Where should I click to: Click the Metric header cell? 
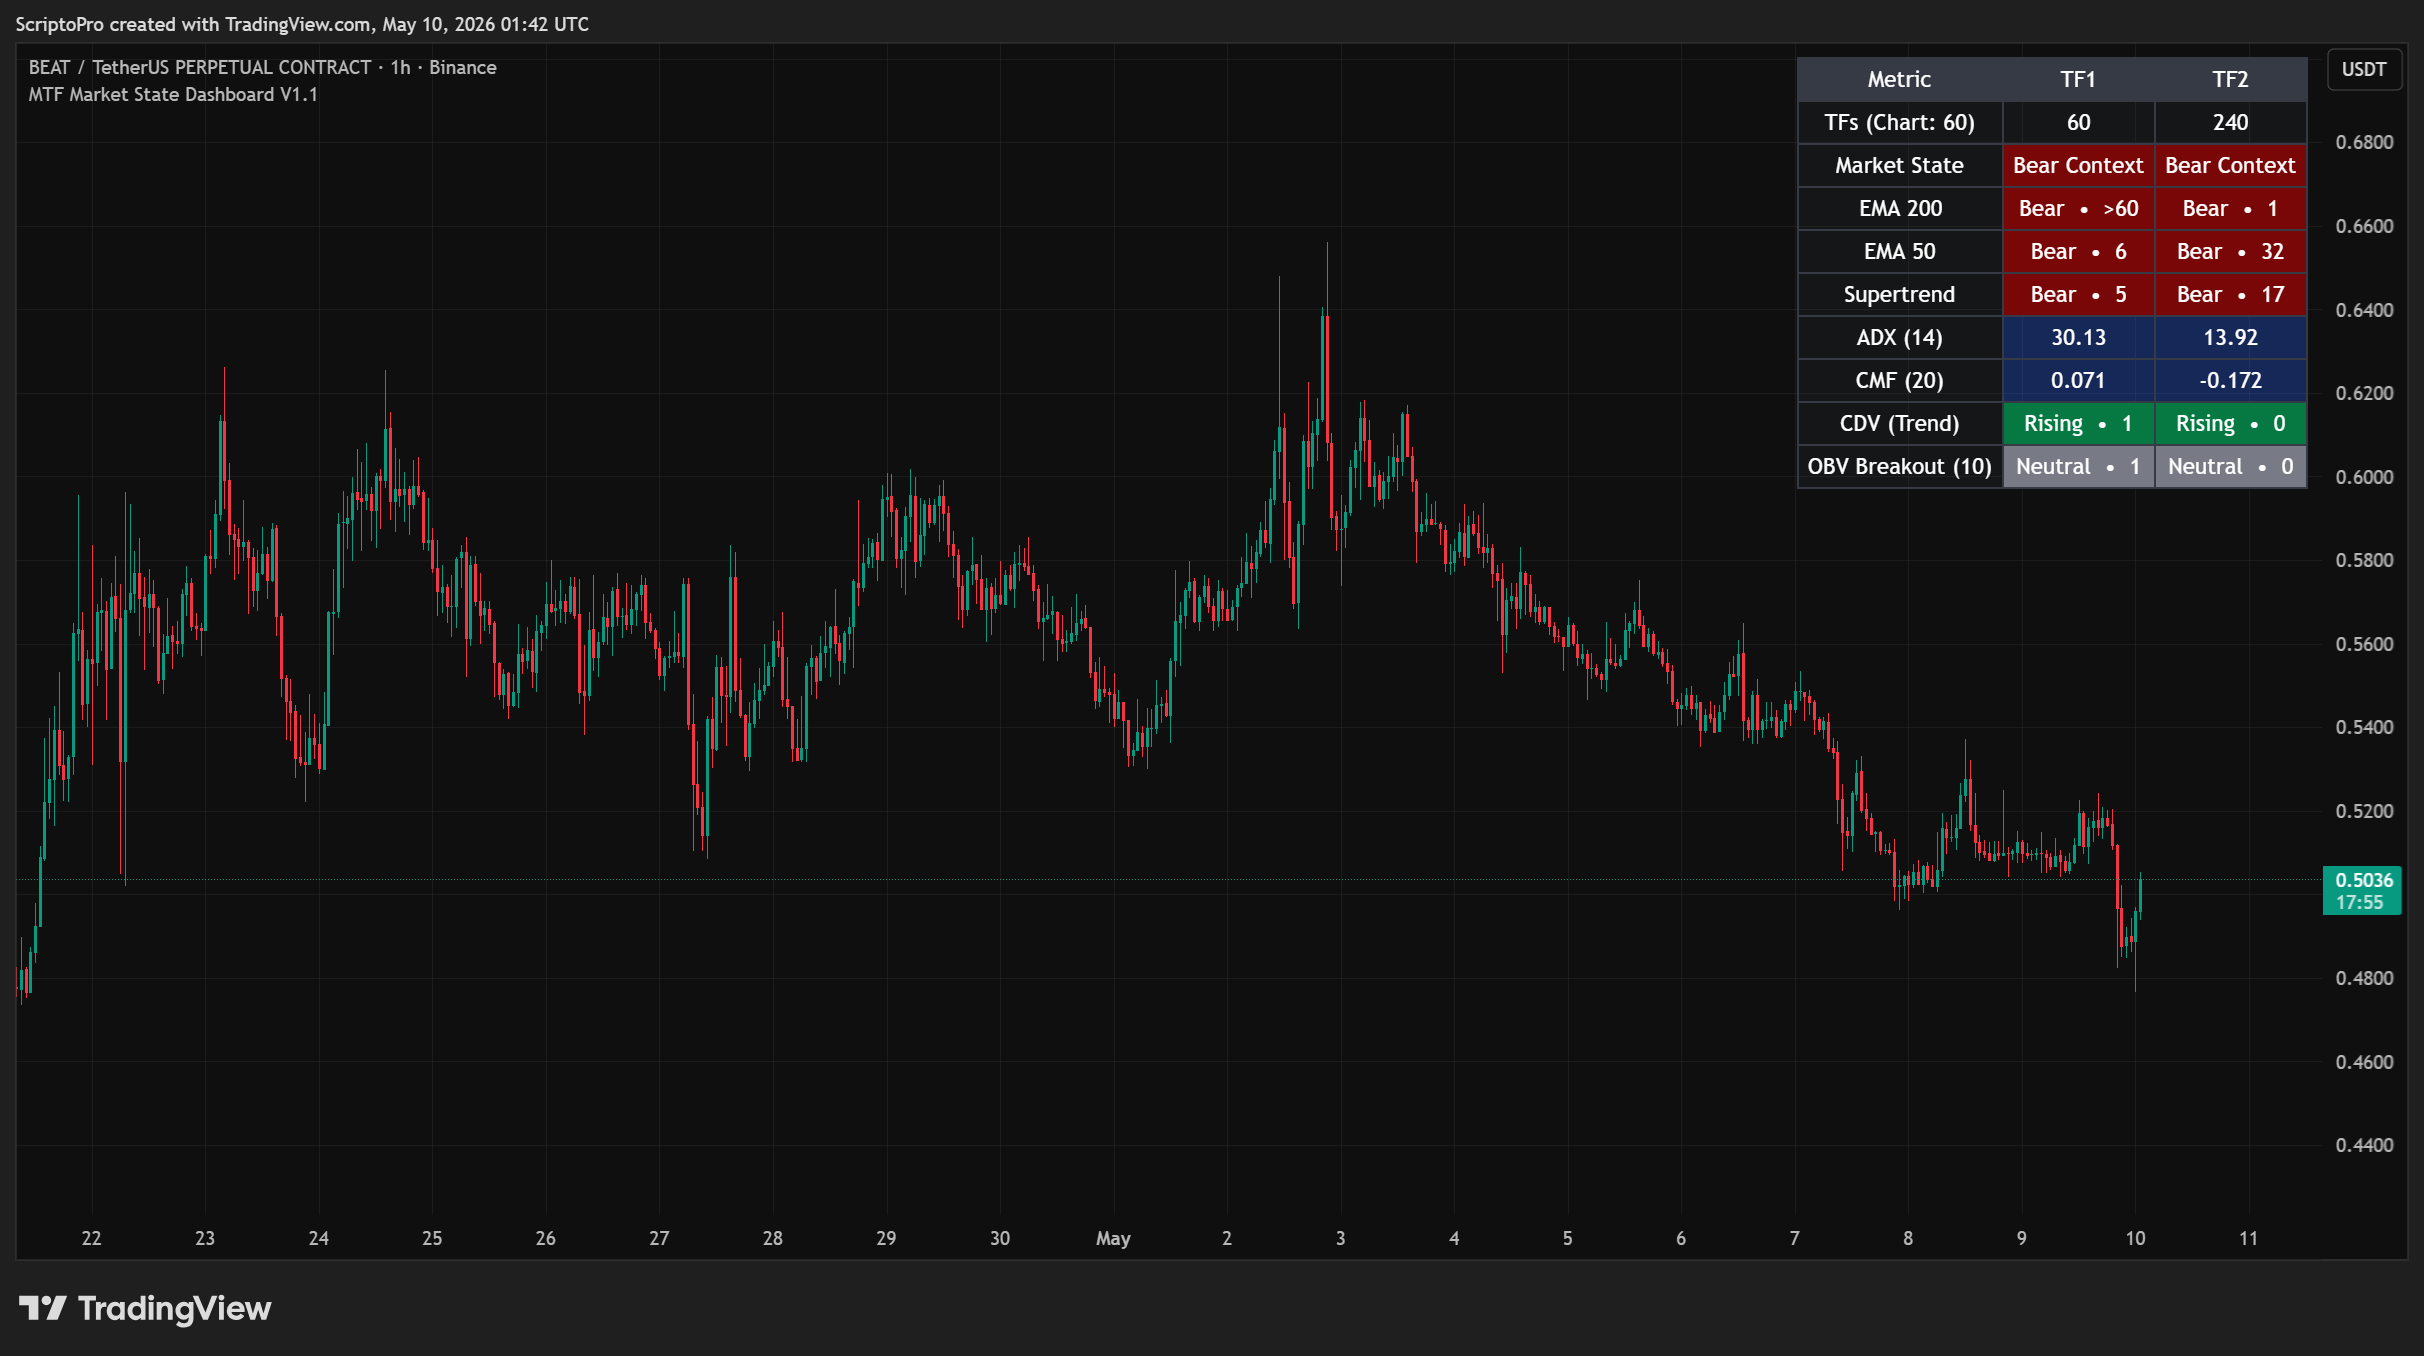click(x=1899, y=79)
